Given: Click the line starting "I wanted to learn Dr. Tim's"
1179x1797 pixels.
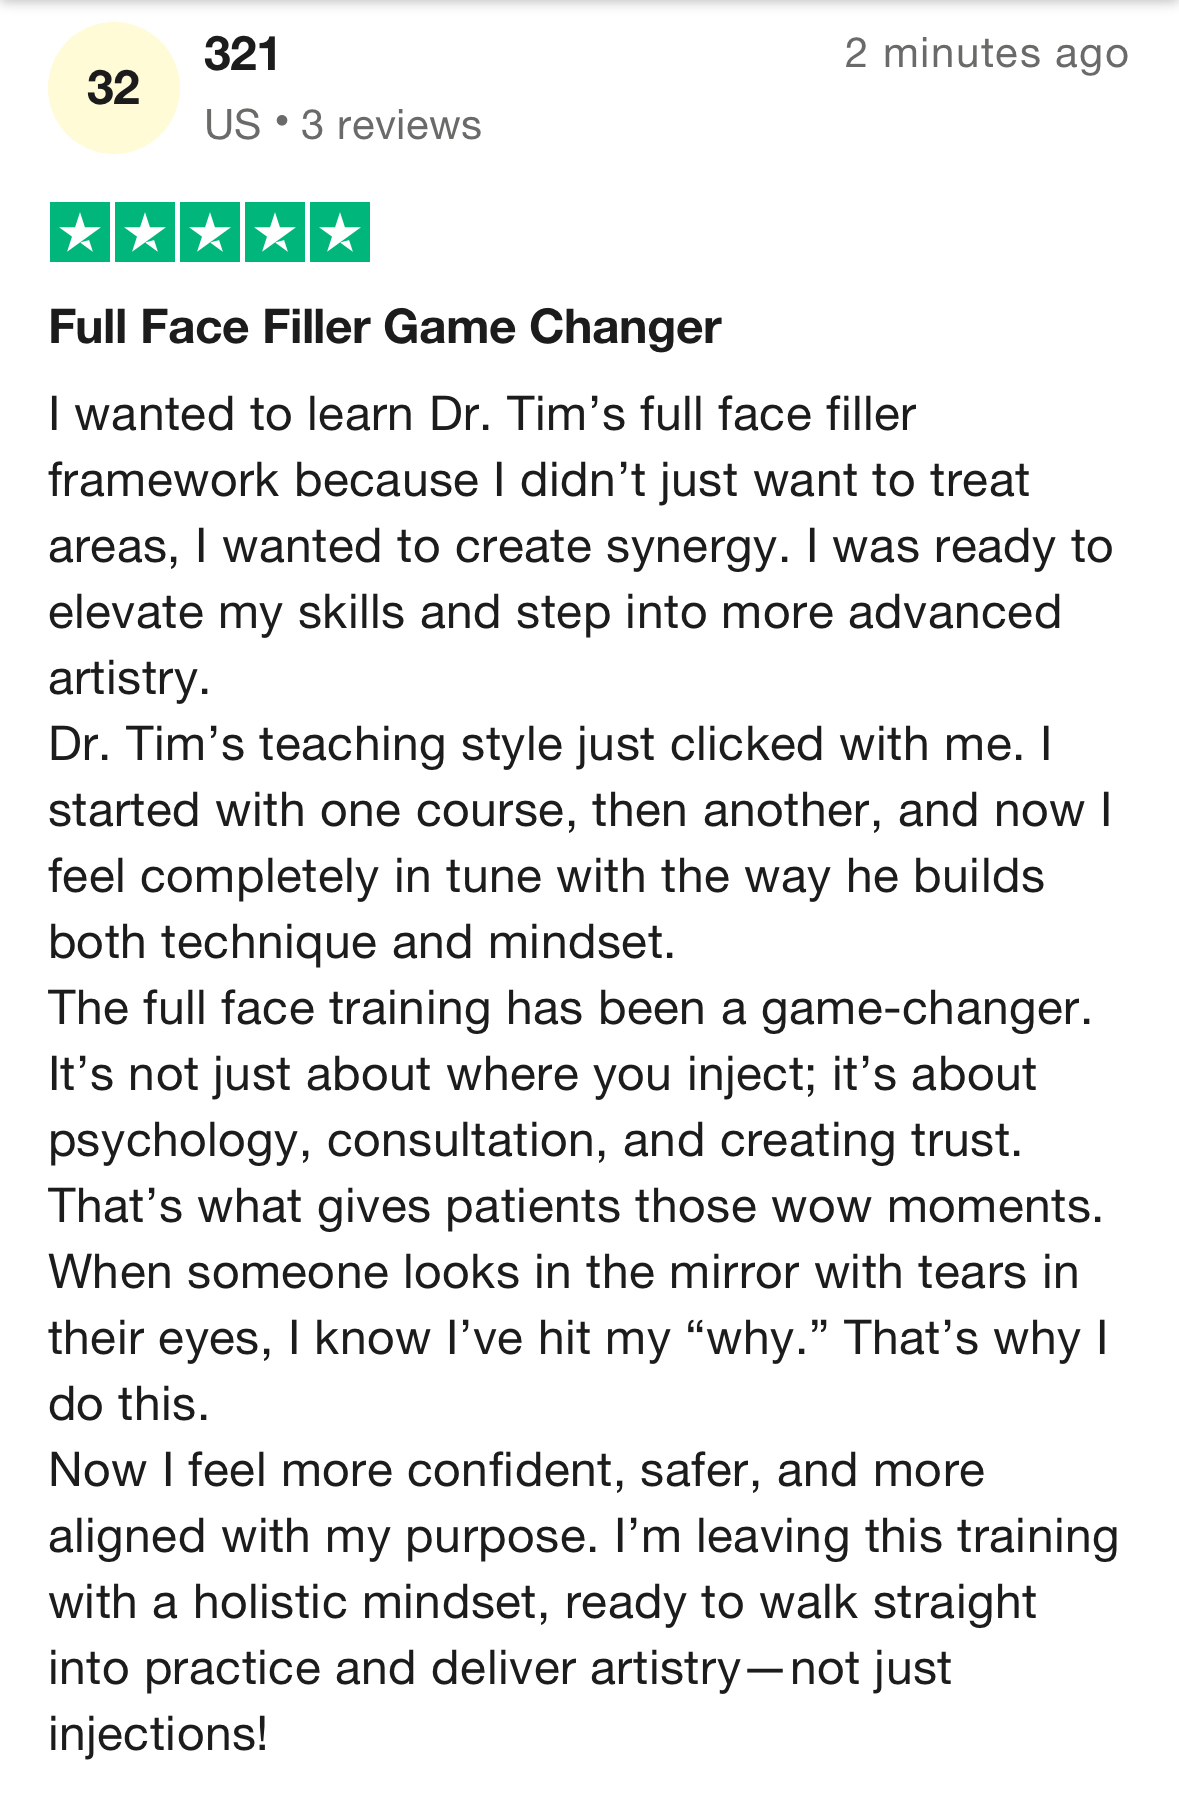Looking at the screenshot, I should (x=482, y=414).
